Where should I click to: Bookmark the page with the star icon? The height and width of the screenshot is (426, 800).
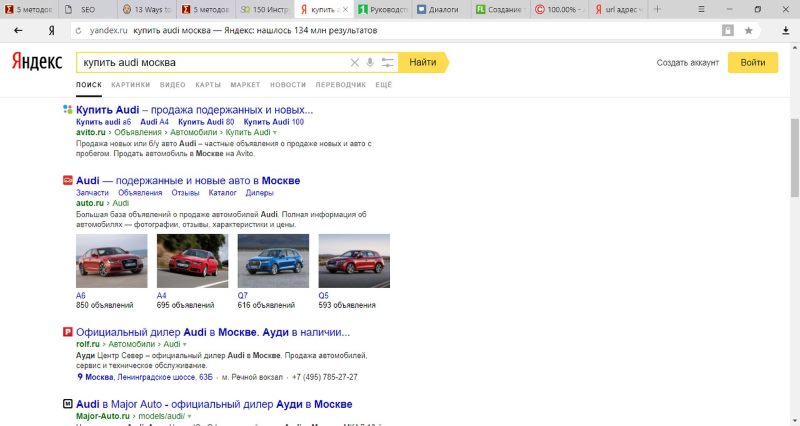(748, 31)
